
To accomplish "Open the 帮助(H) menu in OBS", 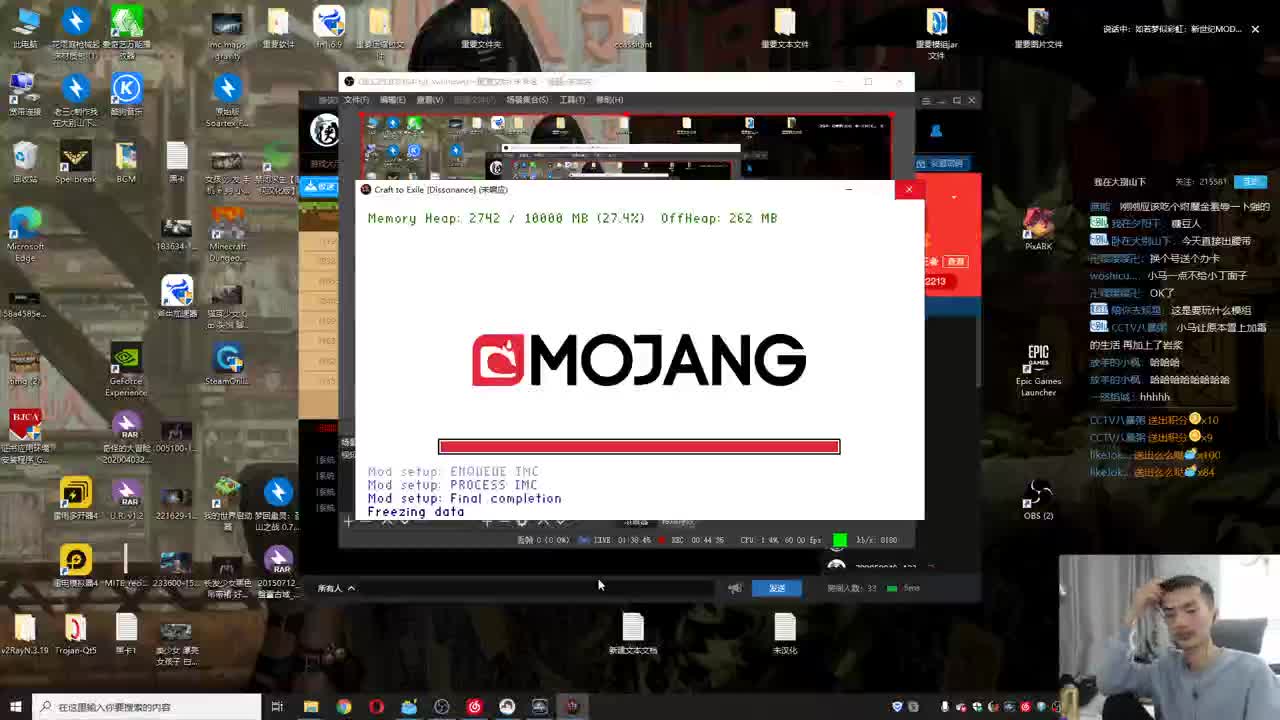I will (x=609, y=100).
